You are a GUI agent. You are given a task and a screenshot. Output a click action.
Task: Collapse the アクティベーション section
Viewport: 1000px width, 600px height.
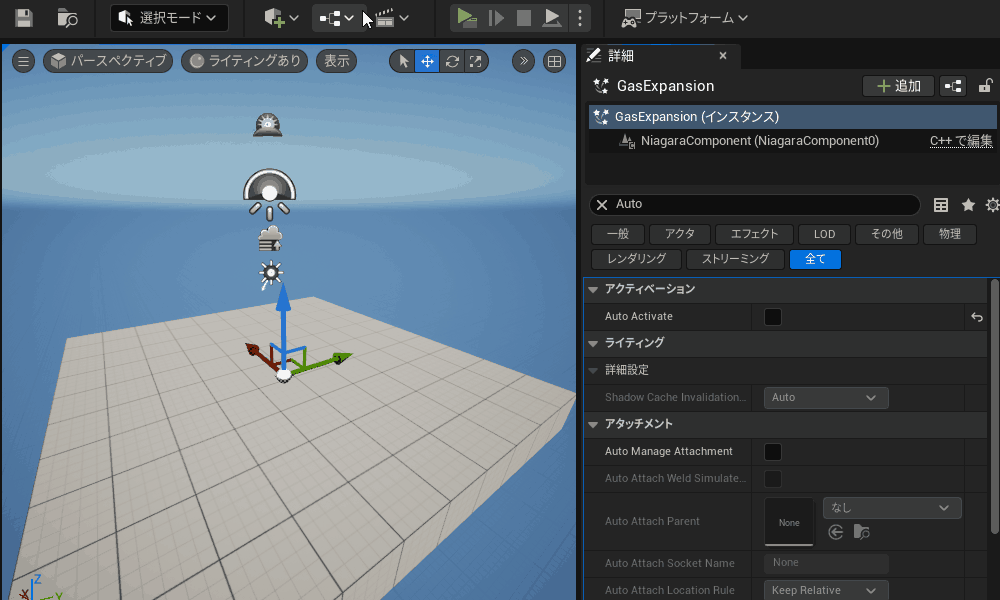pyautogui.click(x=593, y=289)
